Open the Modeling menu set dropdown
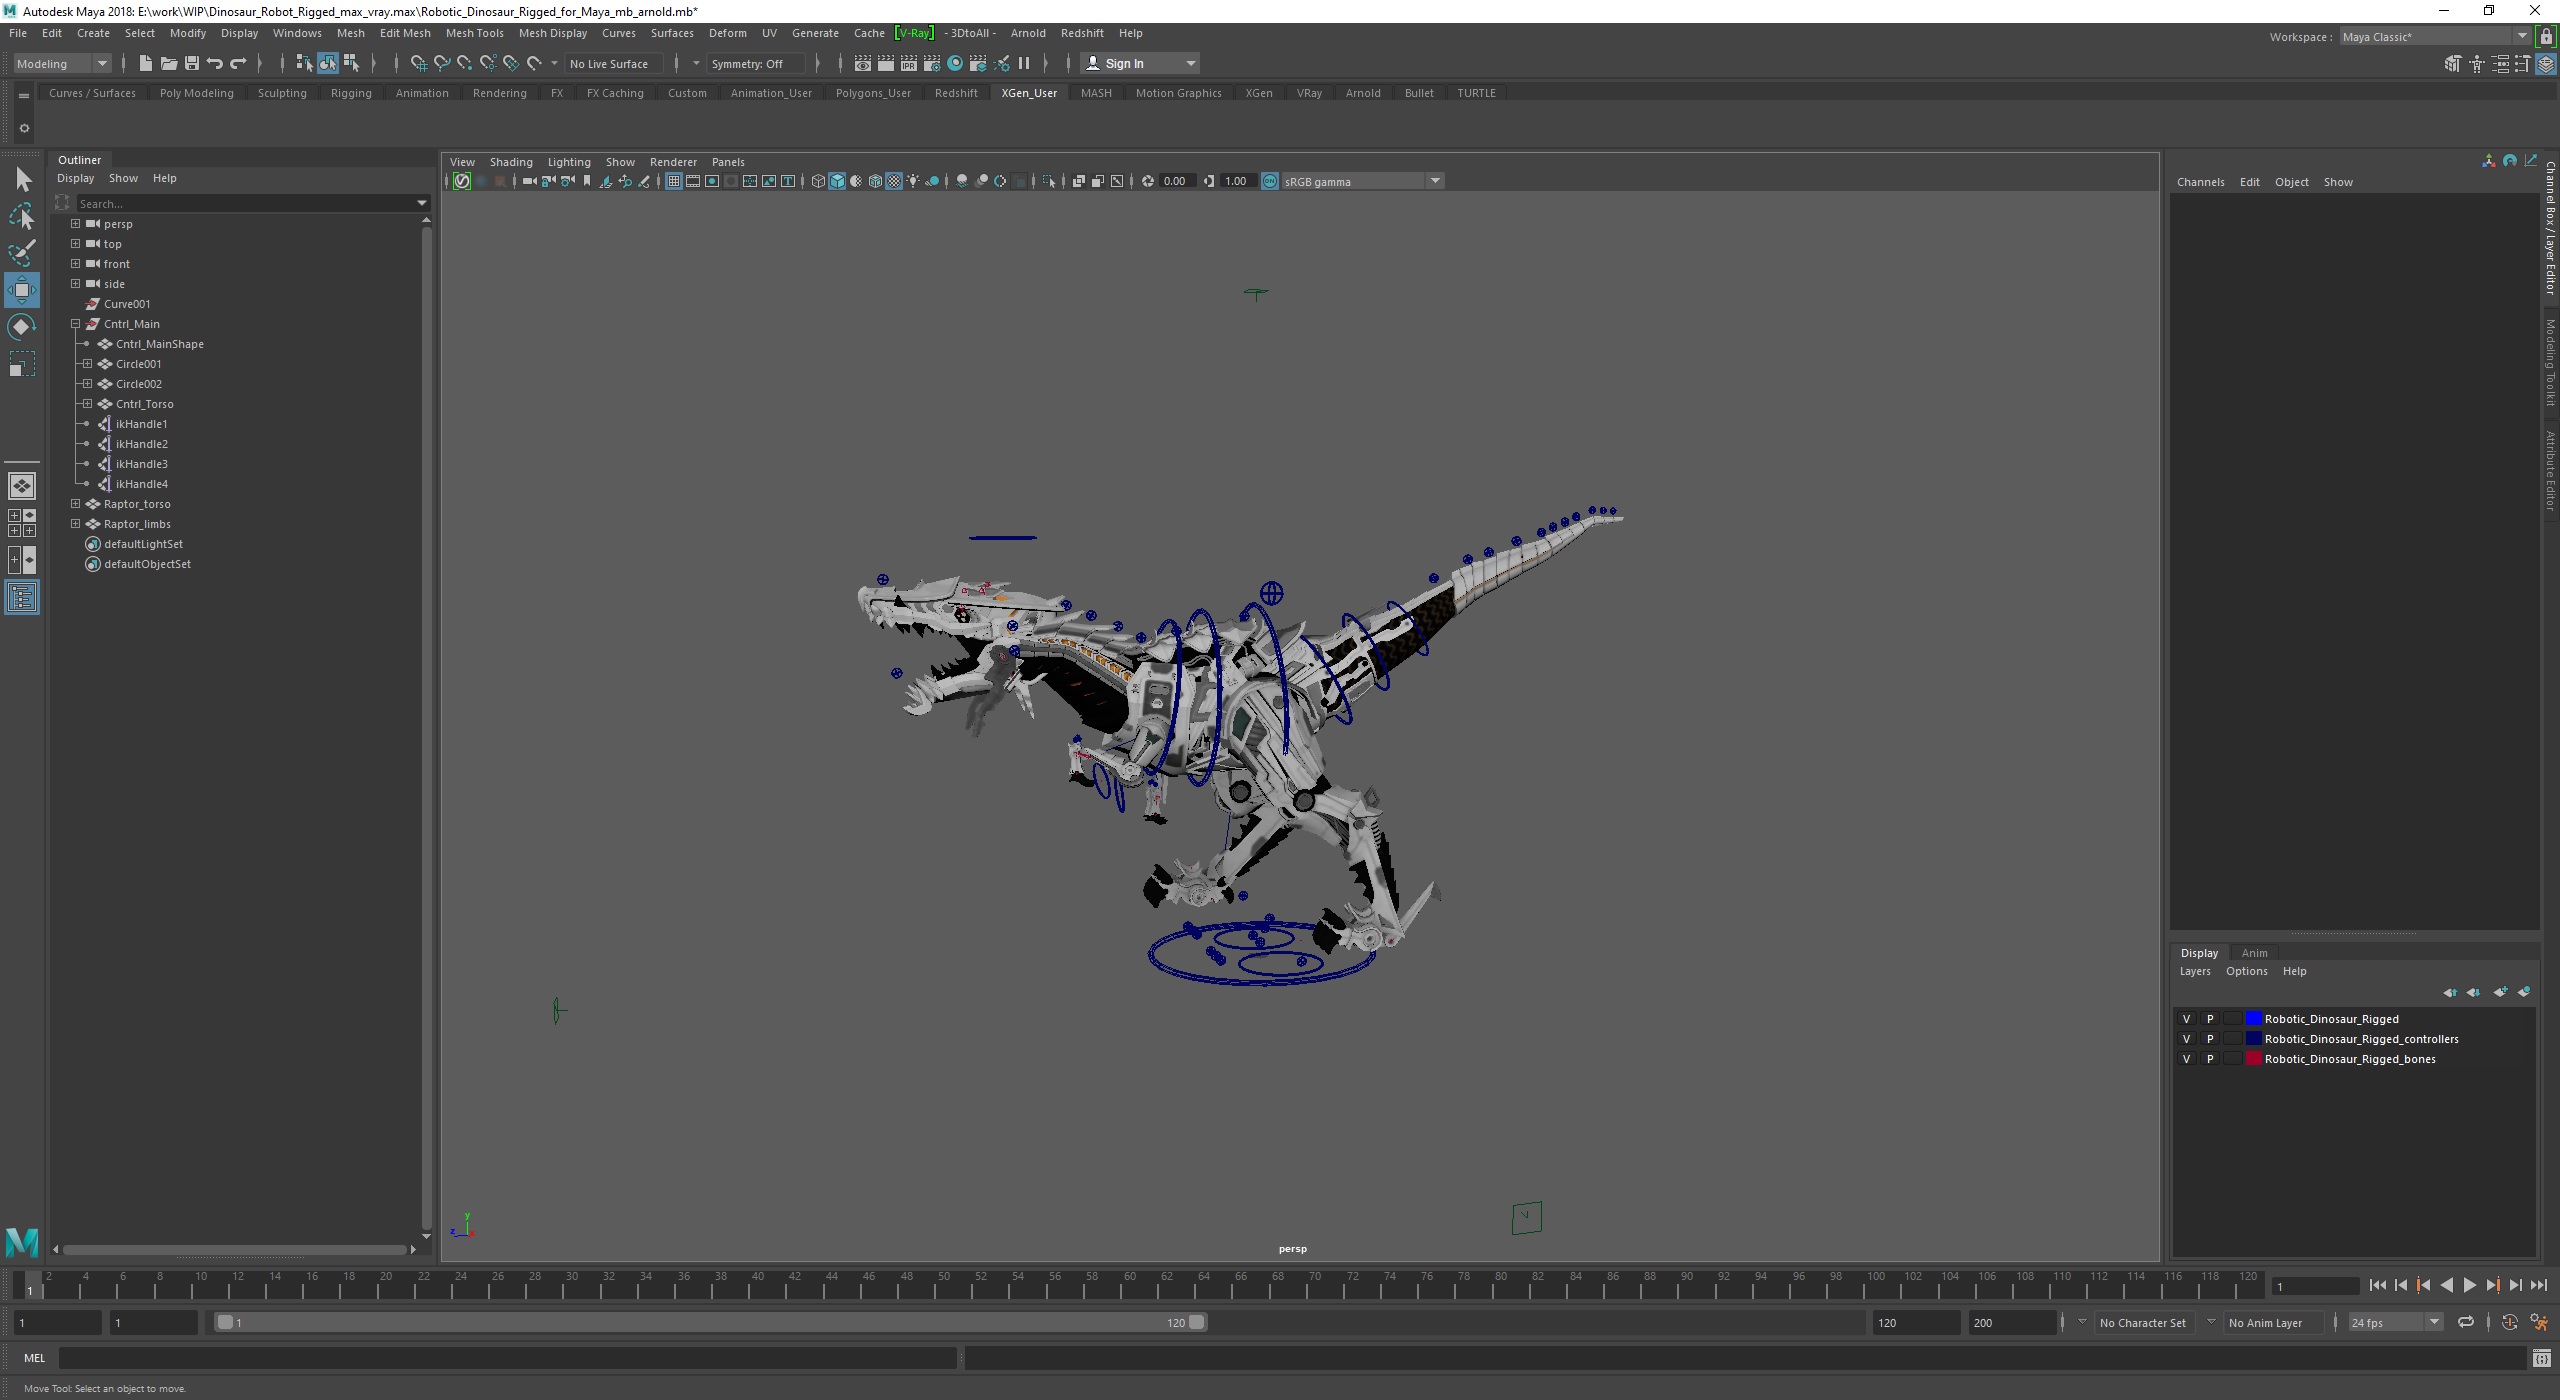The height and width of the screenshot is (1400, 2560). coord(62,63)
